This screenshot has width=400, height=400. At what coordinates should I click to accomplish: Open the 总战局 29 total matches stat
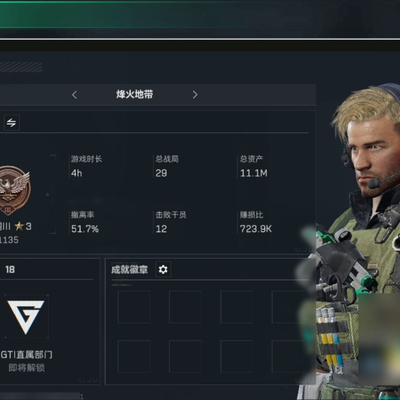(x=167, y=166)
